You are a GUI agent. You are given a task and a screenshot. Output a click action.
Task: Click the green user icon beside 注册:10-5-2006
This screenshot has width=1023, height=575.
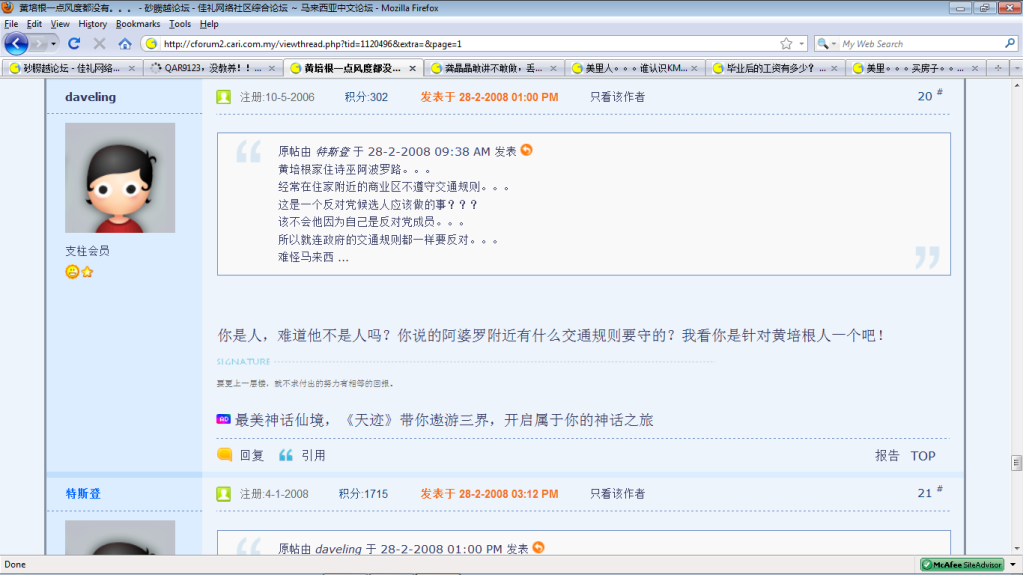pos(224,97)
